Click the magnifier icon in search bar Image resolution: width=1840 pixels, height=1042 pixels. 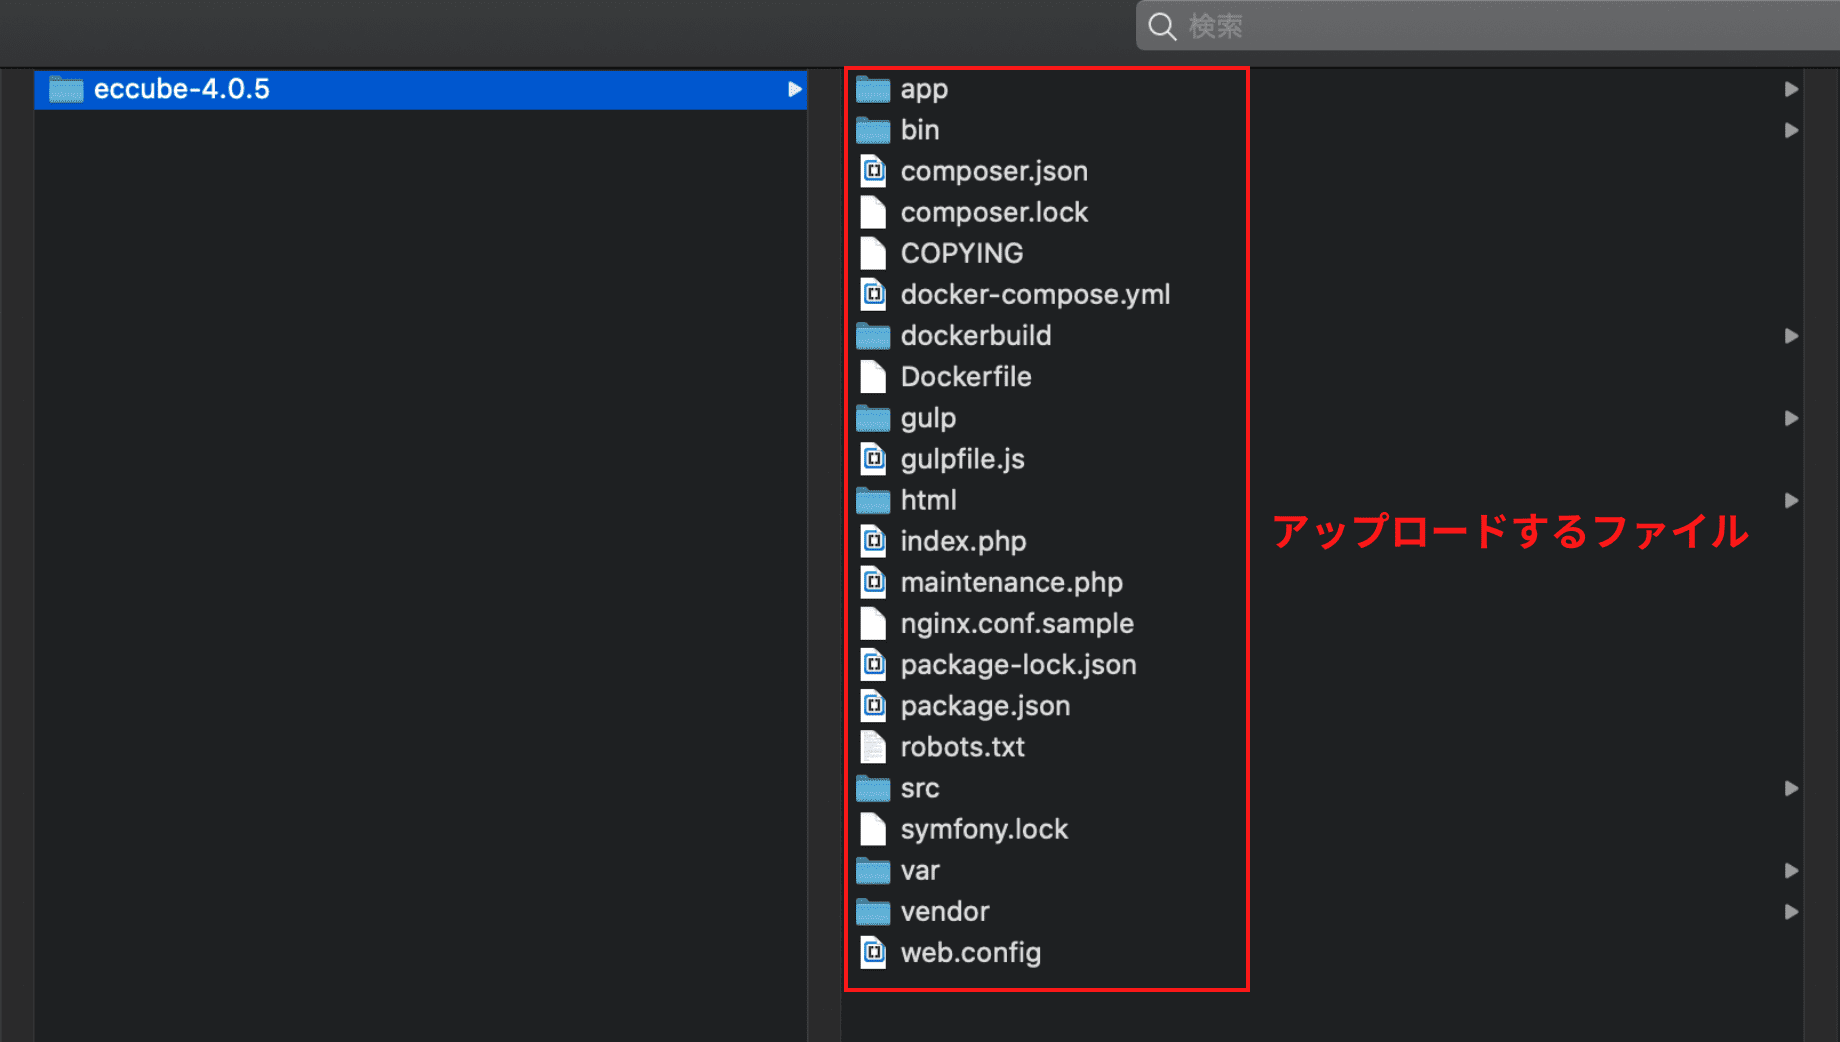coord(1161,27)
